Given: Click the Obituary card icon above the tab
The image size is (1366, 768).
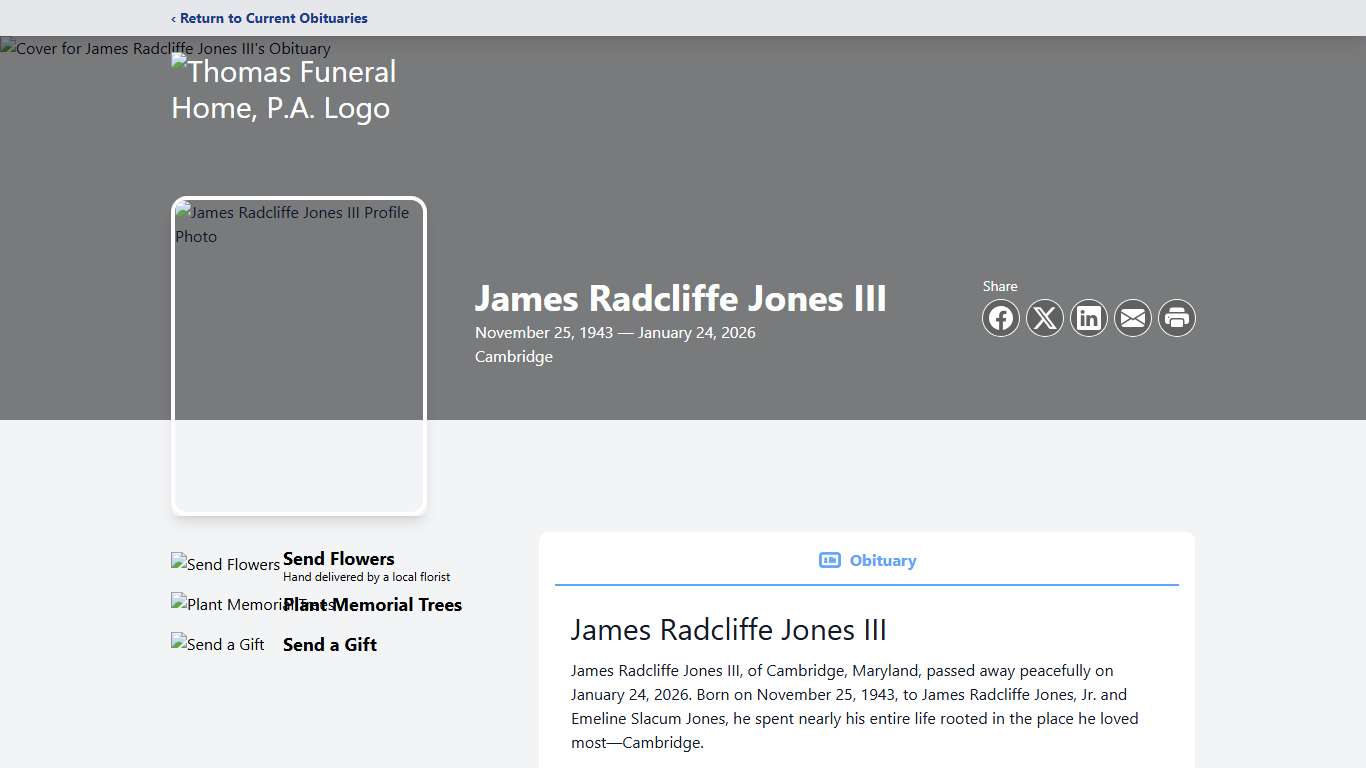Looking at the screenshot, I should (x=830, y=560).
